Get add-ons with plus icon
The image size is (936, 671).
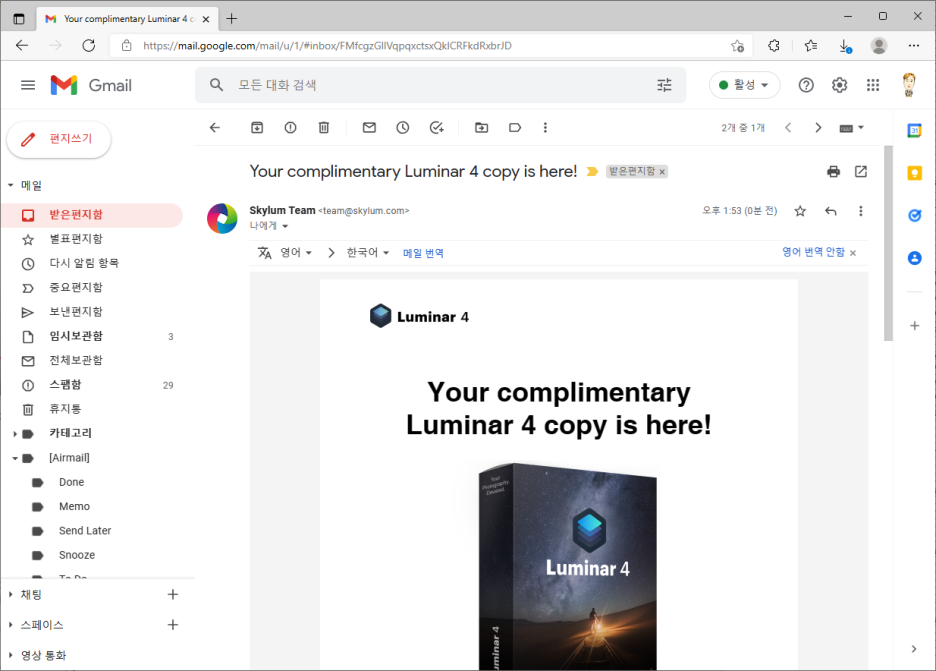(914, 326)
